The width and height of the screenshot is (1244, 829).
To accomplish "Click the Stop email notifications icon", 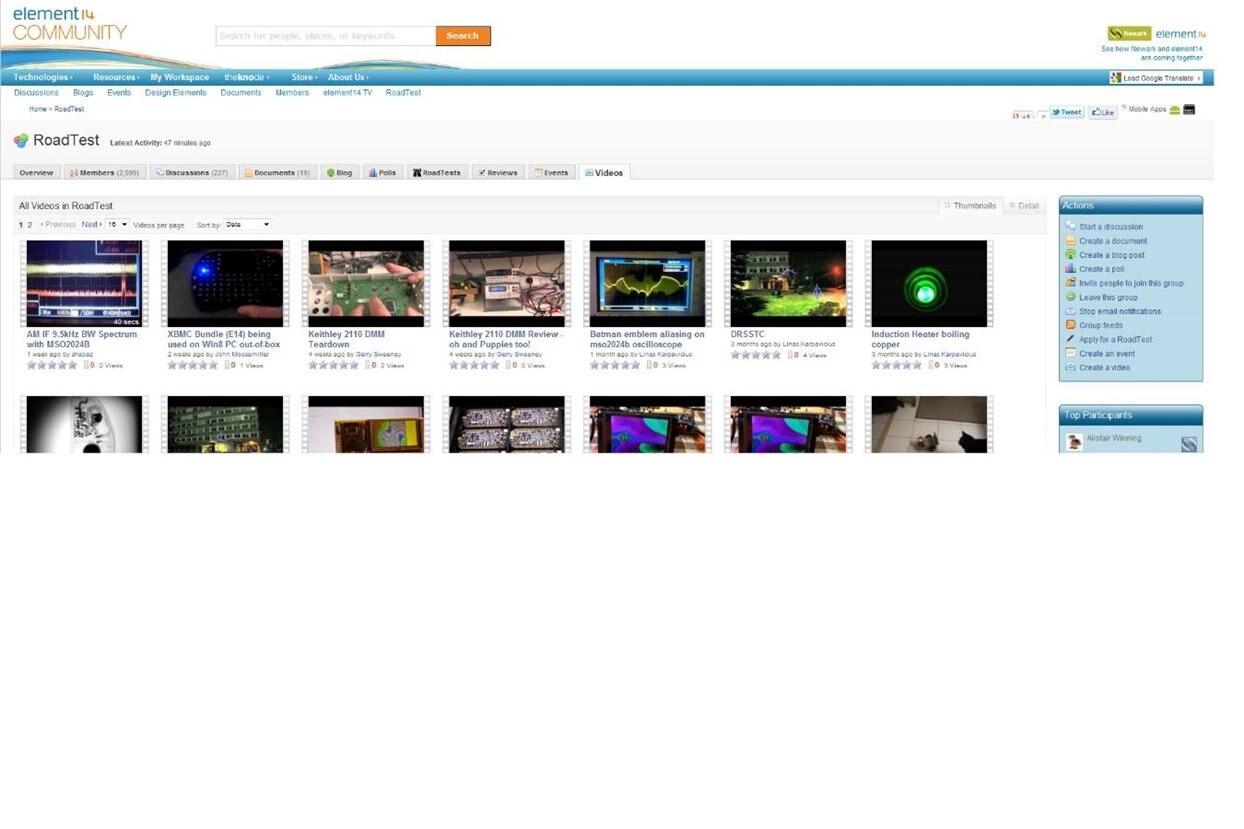I will click(x=1071, y=311).
